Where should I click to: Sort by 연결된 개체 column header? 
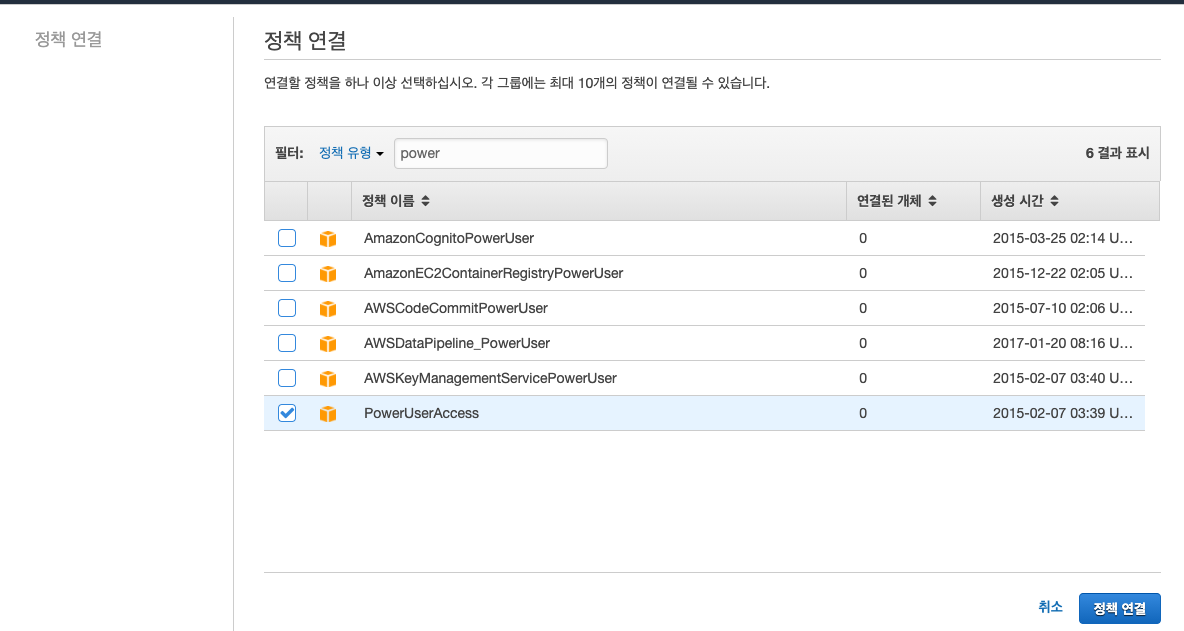(896, 201)
